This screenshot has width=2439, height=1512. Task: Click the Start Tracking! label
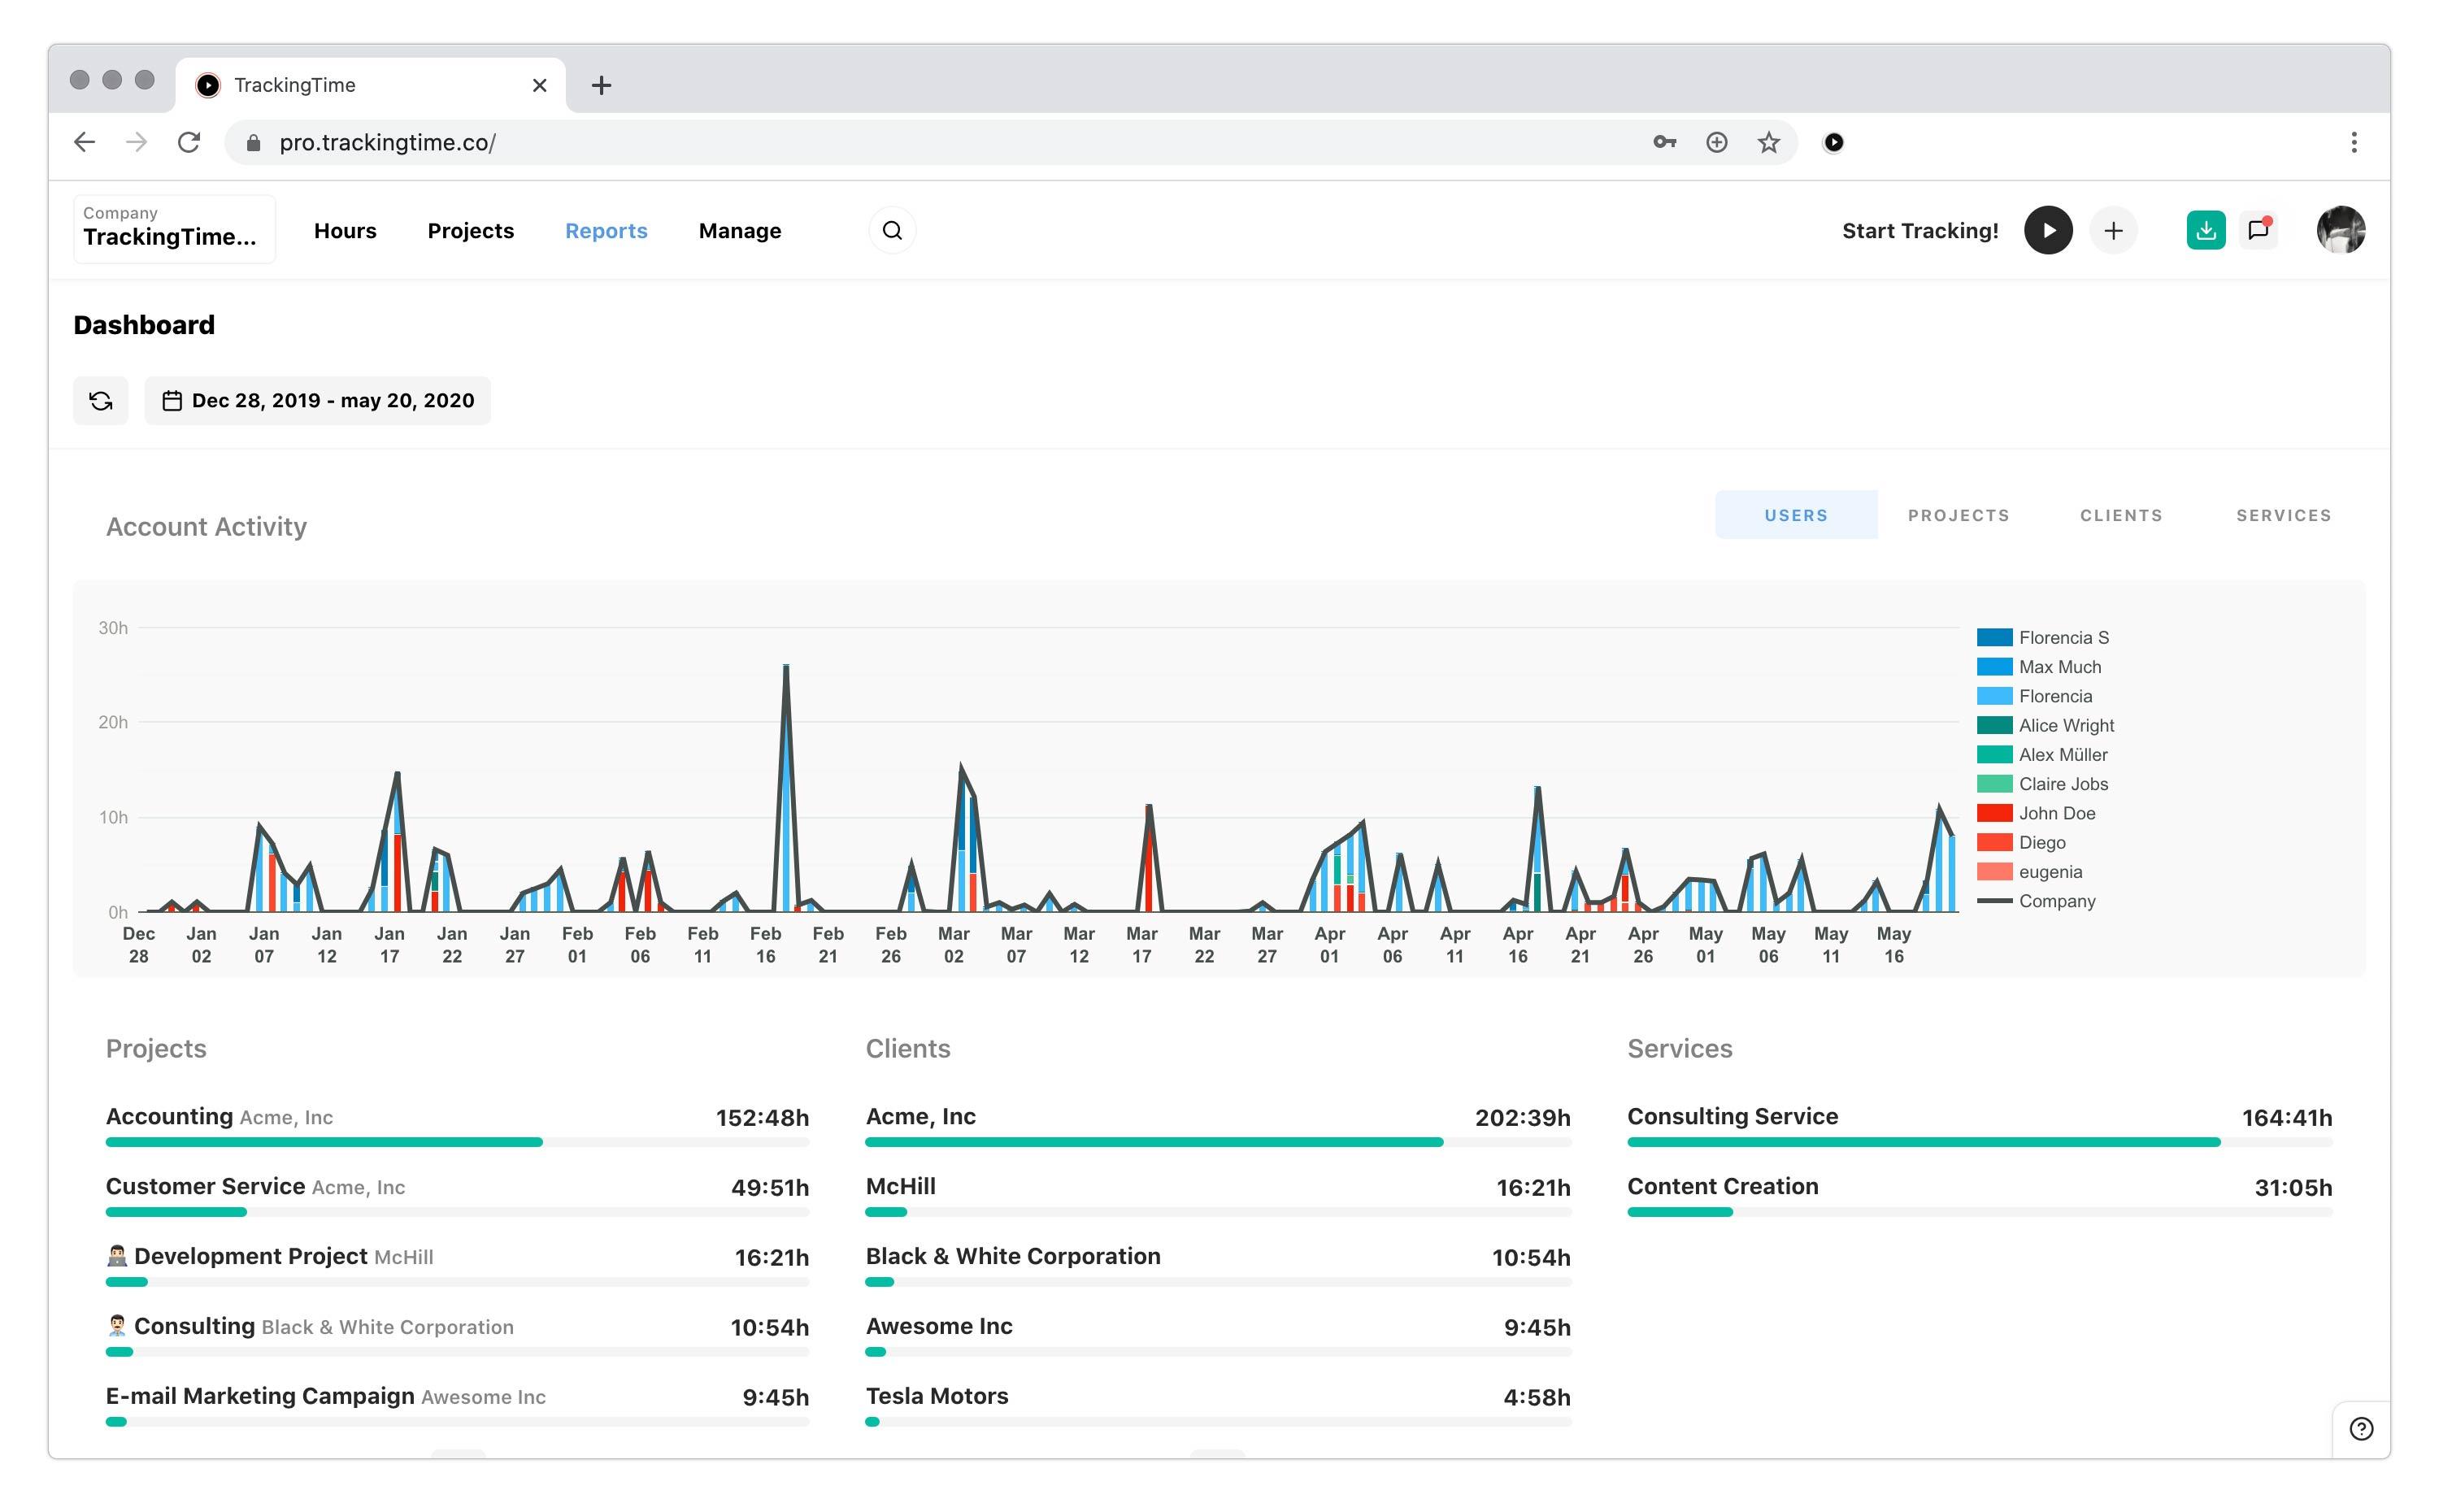click(1920, 231)
